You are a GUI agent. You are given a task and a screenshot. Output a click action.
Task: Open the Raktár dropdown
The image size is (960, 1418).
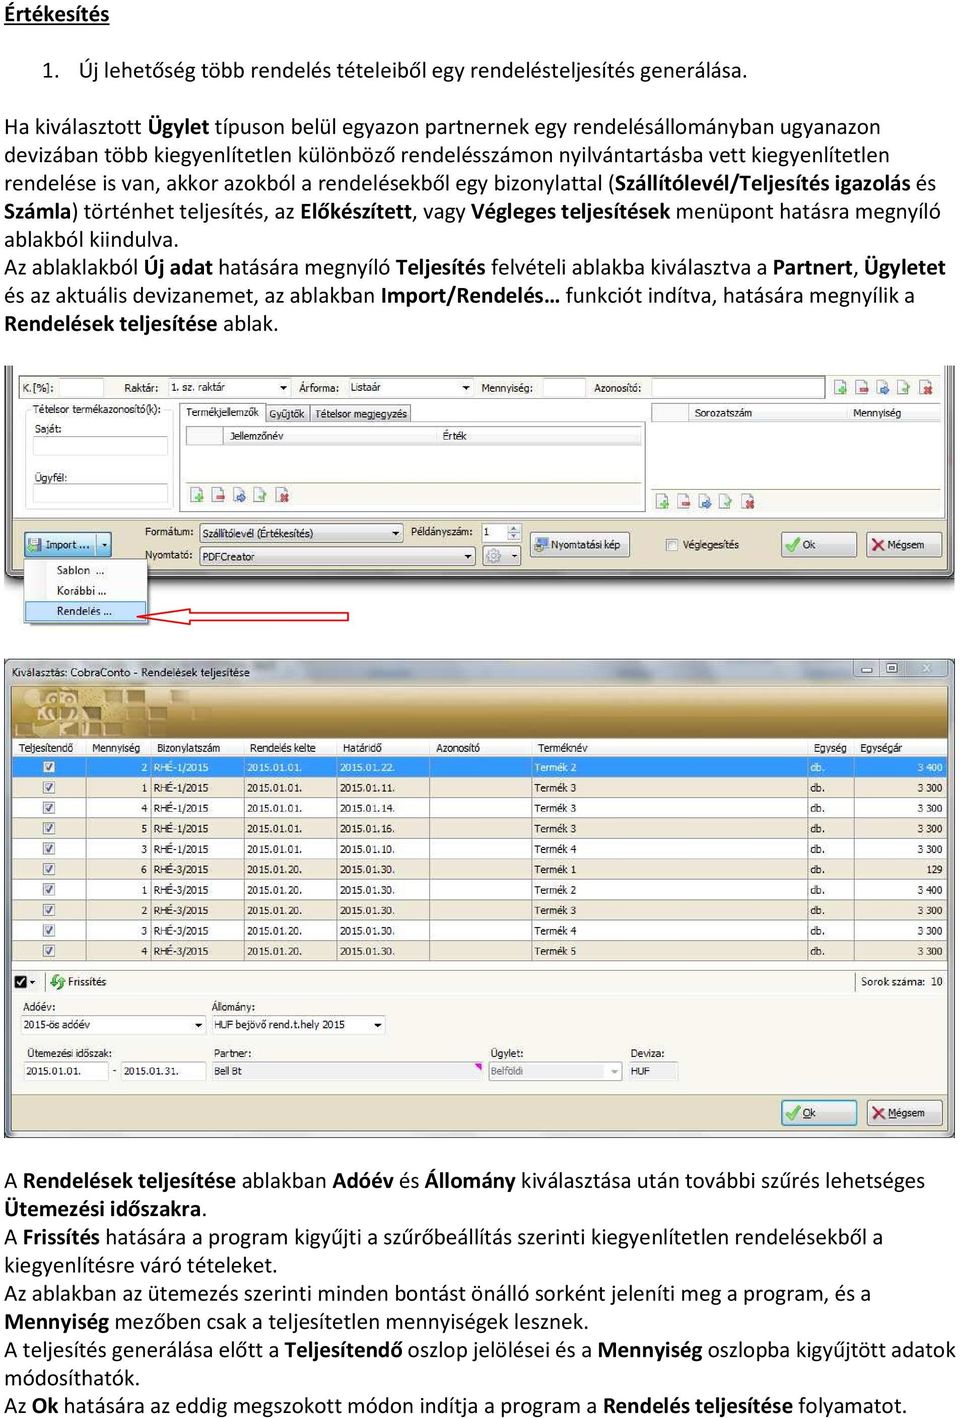pos(283,388)
